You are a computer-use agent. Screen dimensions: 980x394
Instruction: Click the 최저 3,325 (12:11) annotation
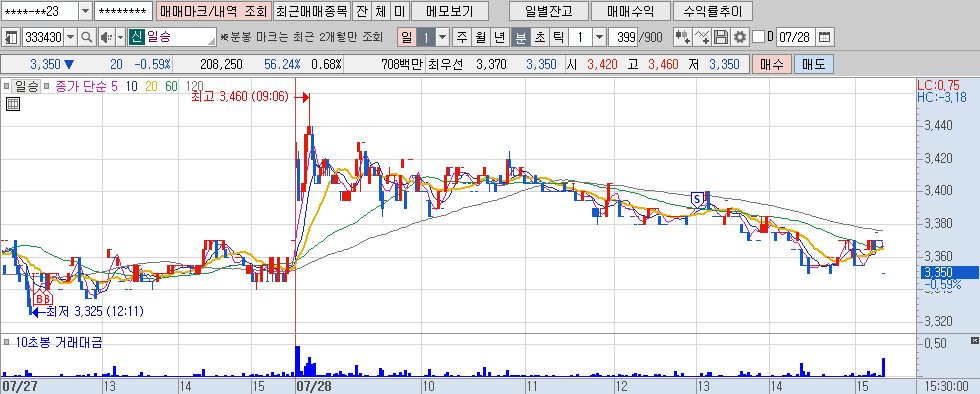[96, 310]
